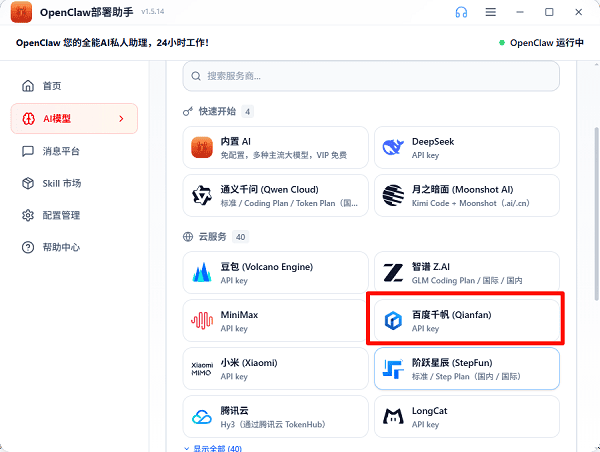
Task: Open the headset customer support icon
Action: [461, 12]
